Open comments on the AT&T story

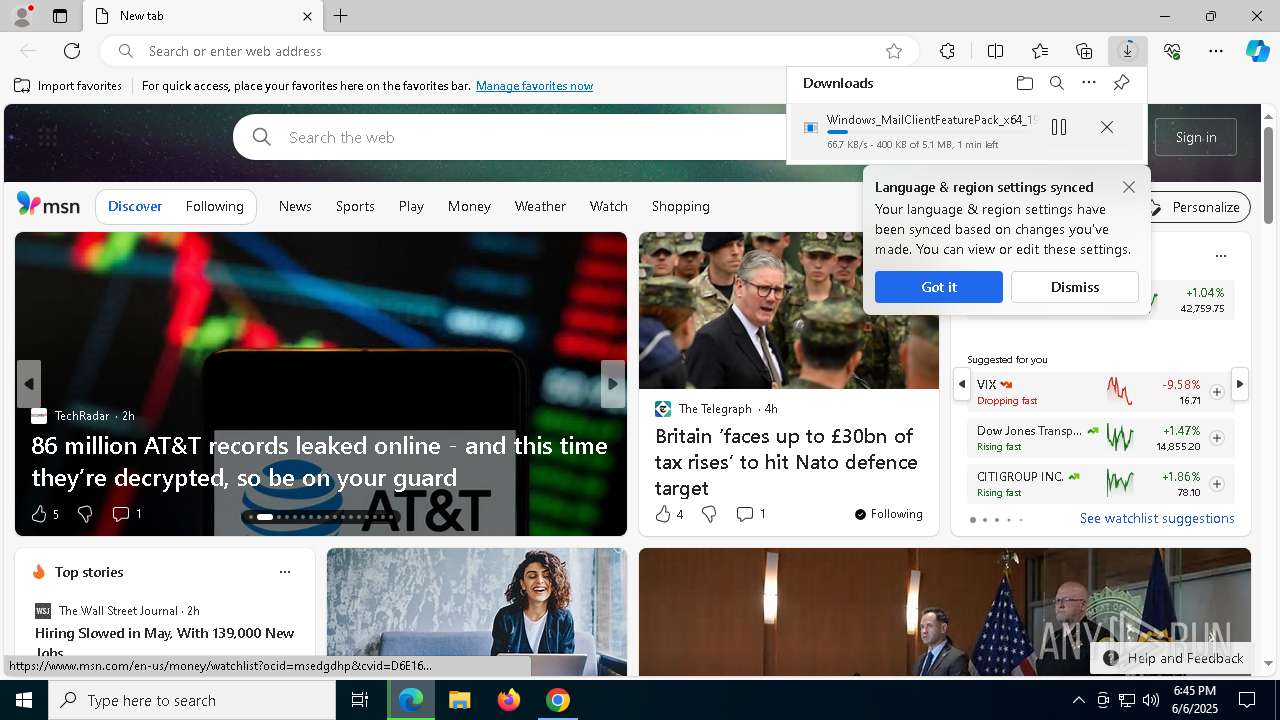126,514
